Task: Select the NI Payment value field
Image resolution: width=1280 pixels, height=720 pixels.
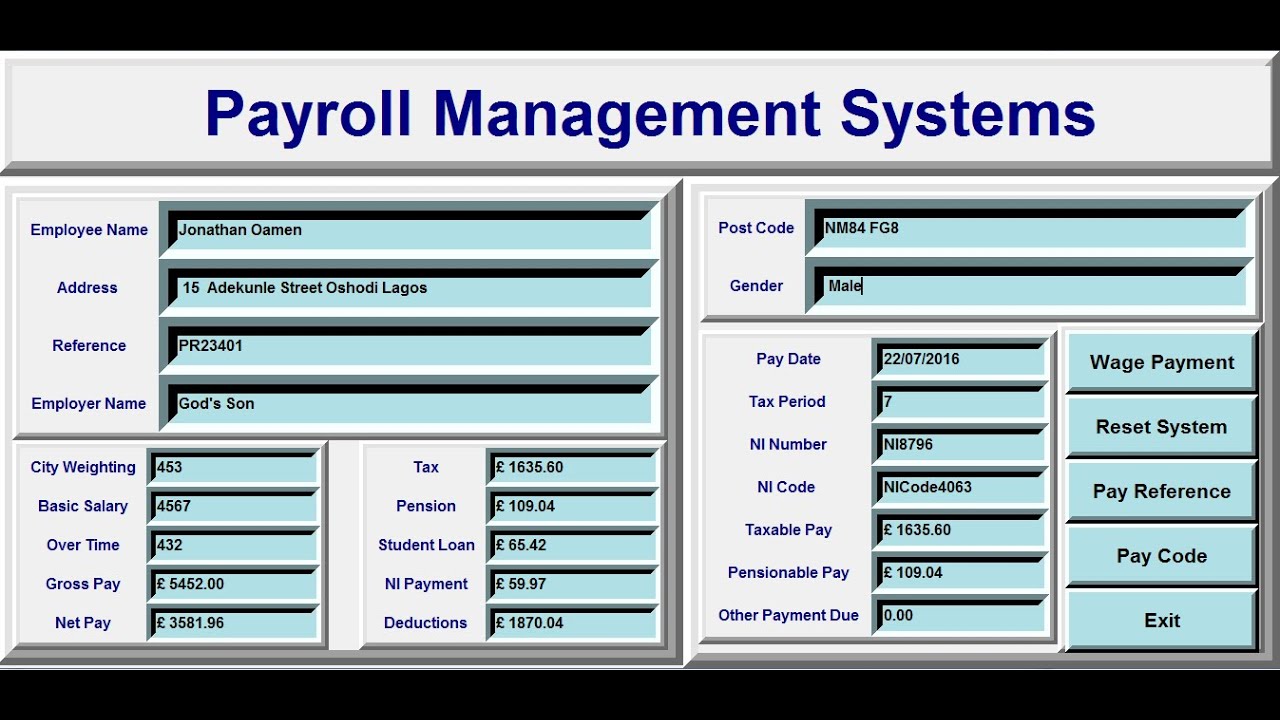Action: [x=573, y=584]
